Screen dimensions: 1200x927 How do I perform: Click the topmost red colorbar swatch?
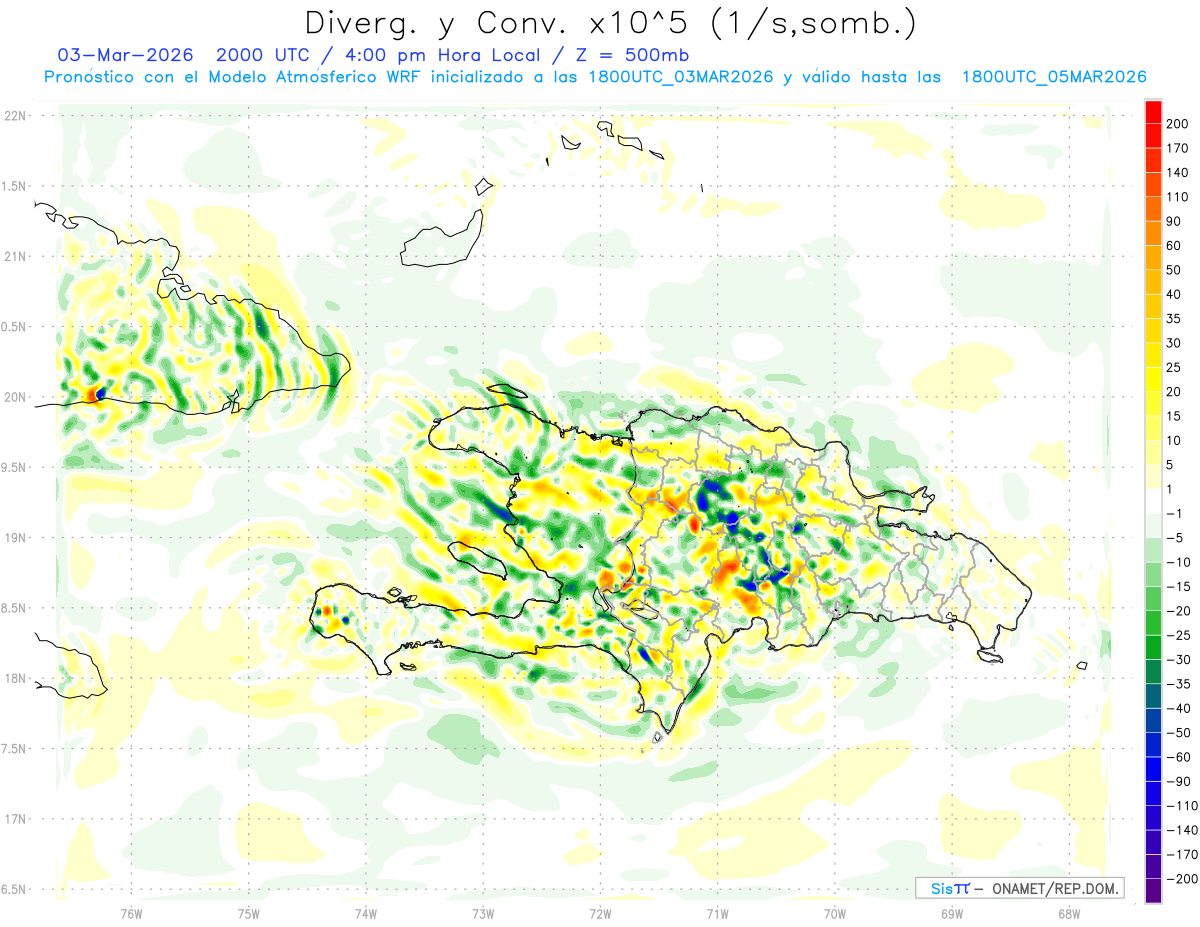[1154, 112]
